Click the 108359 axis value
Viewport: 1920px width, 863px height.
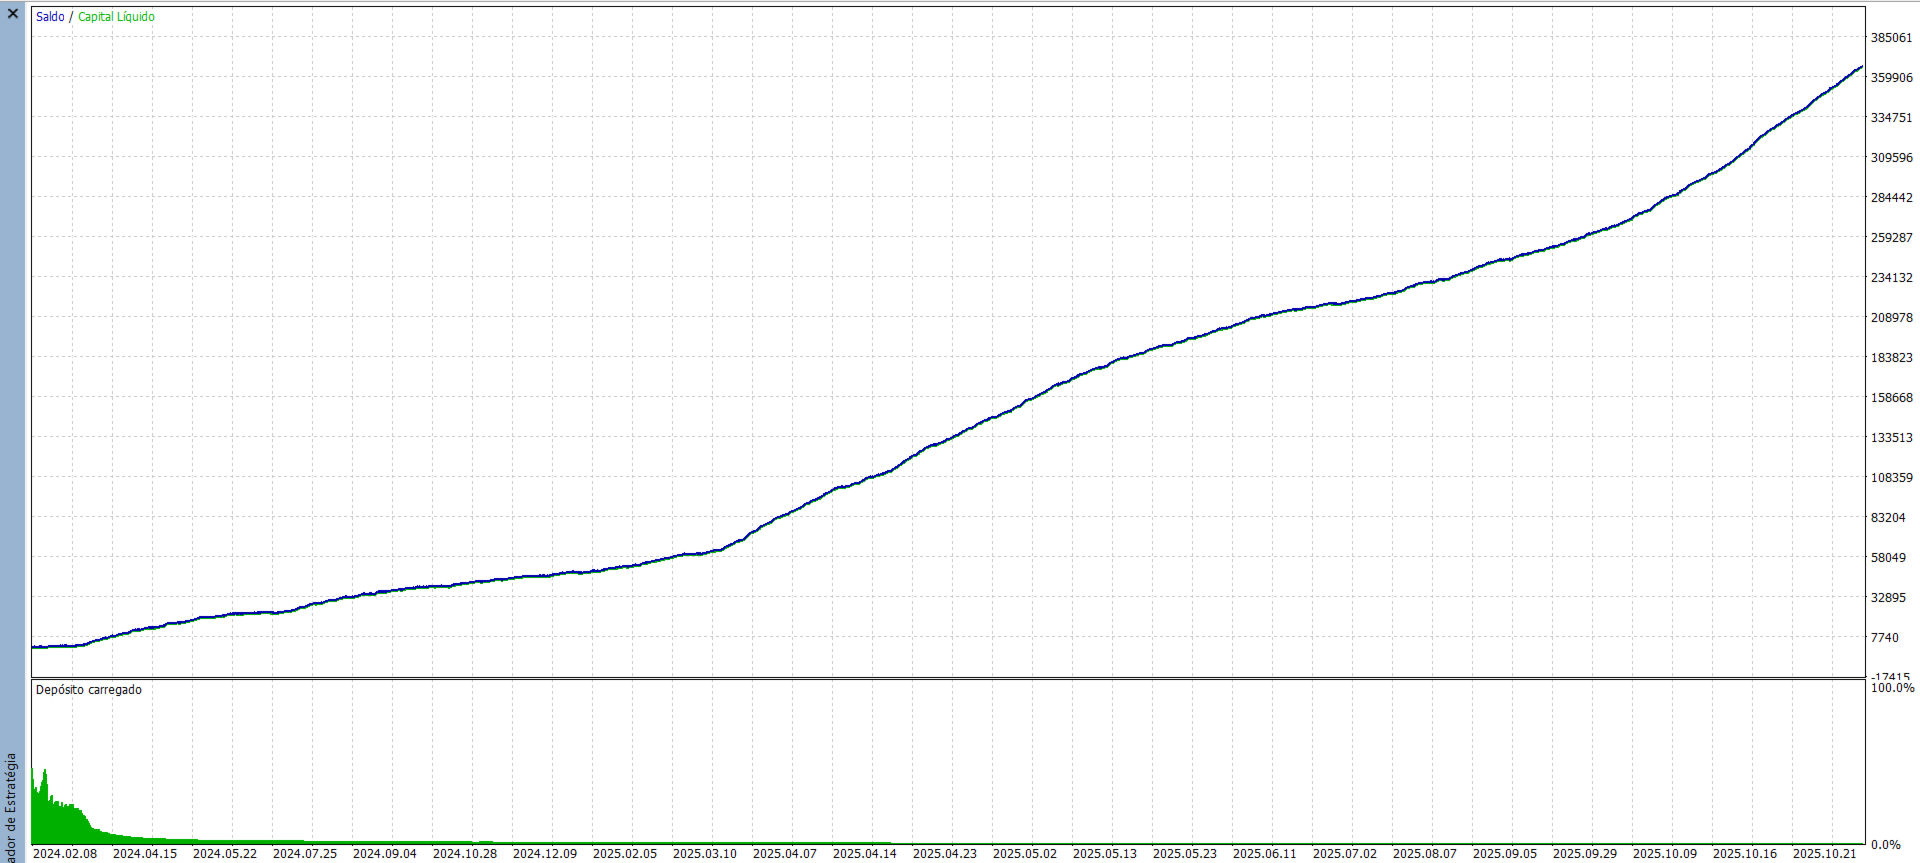1891,478
